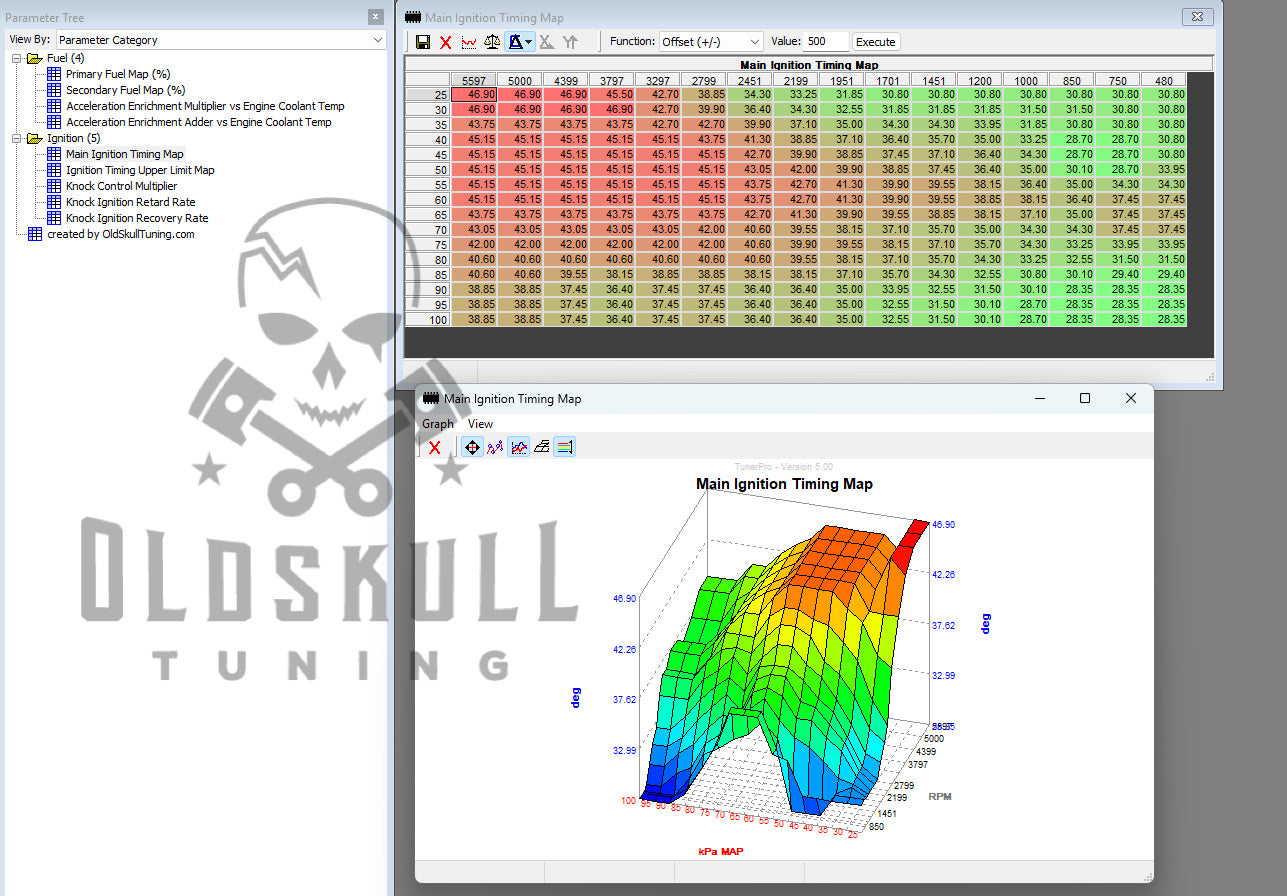This screenshot has height=896, width=1287.
Task: Toggle the rainbow color legend icon
Action: pos(564,447)
